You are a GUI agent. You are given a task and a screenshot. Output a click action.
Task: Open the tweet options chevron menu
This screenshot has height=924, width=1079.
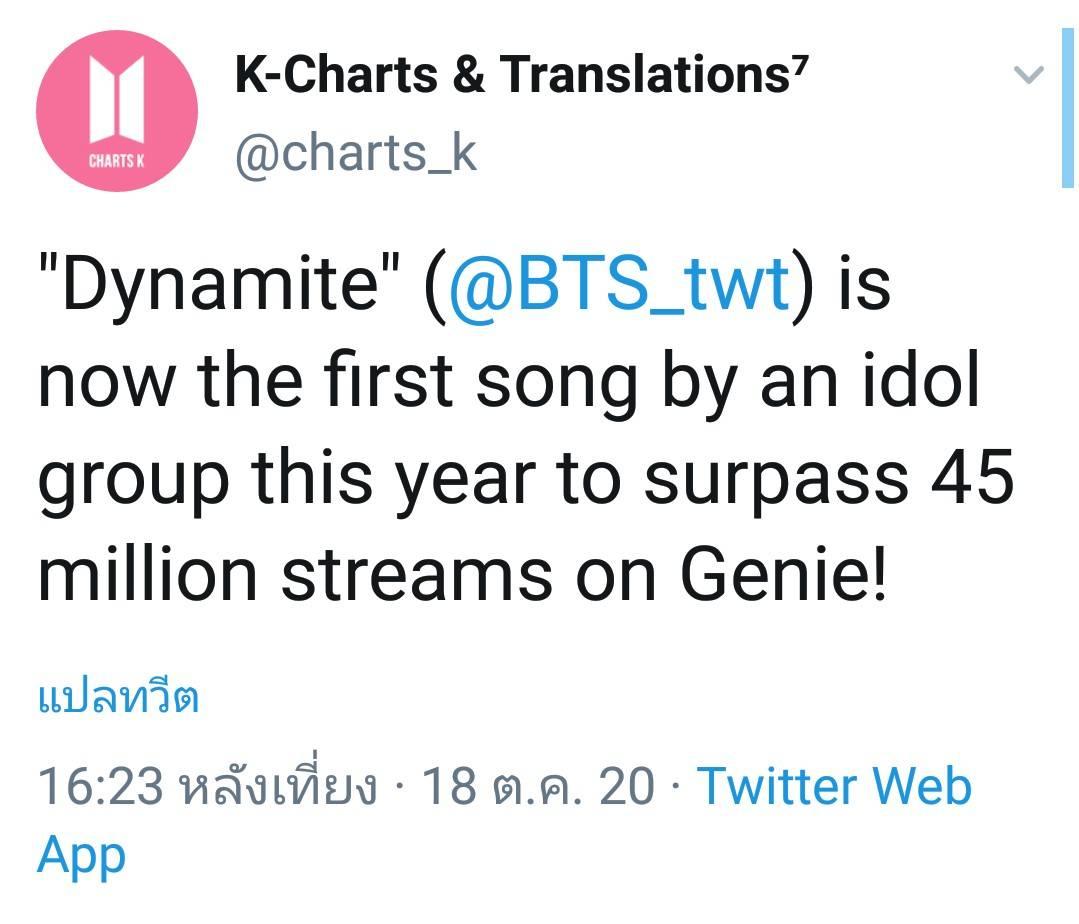pos(1028,75)
